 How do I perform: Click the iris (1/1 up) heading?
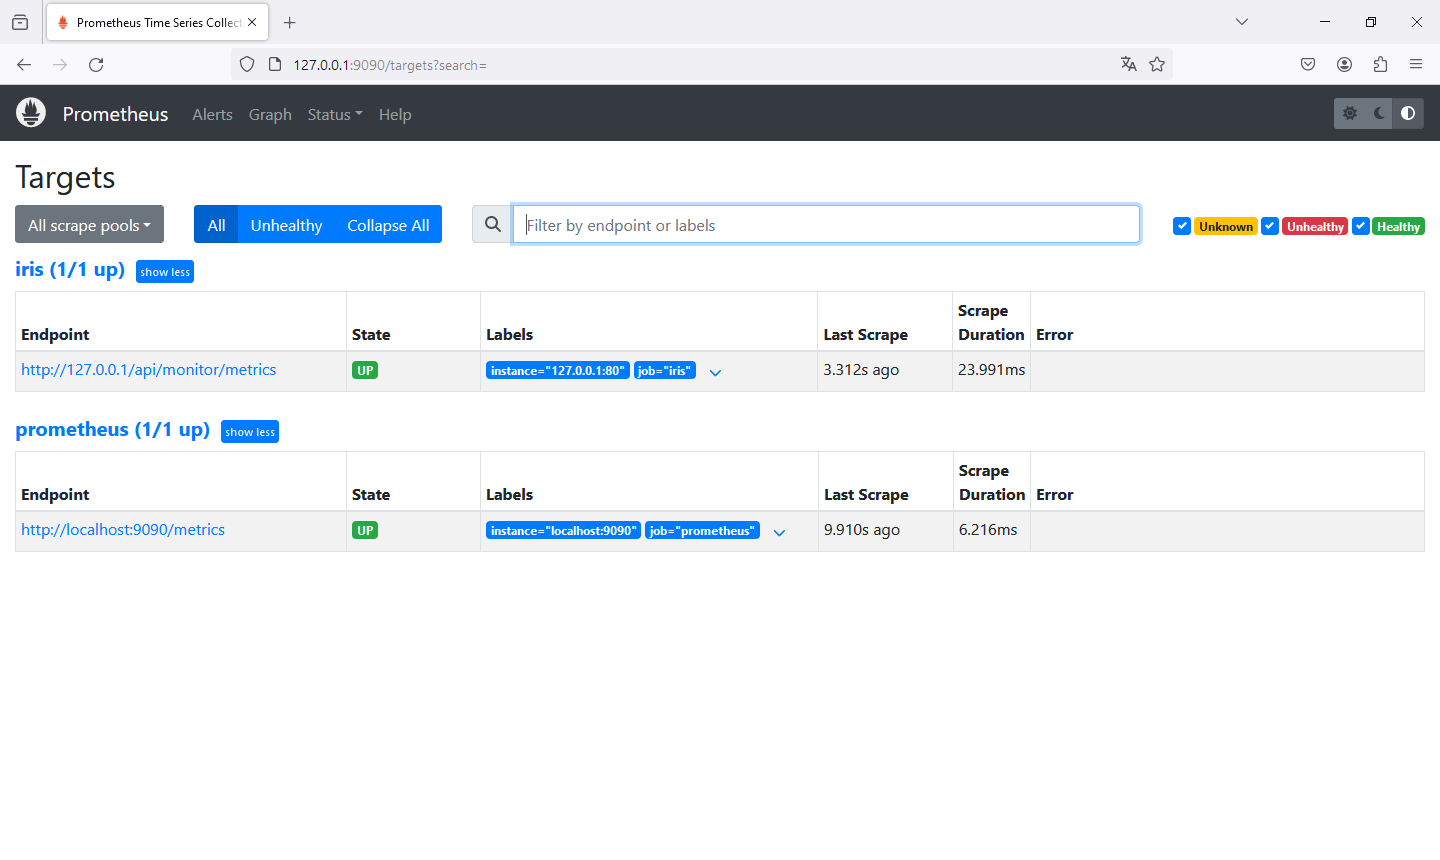(70, 270)
